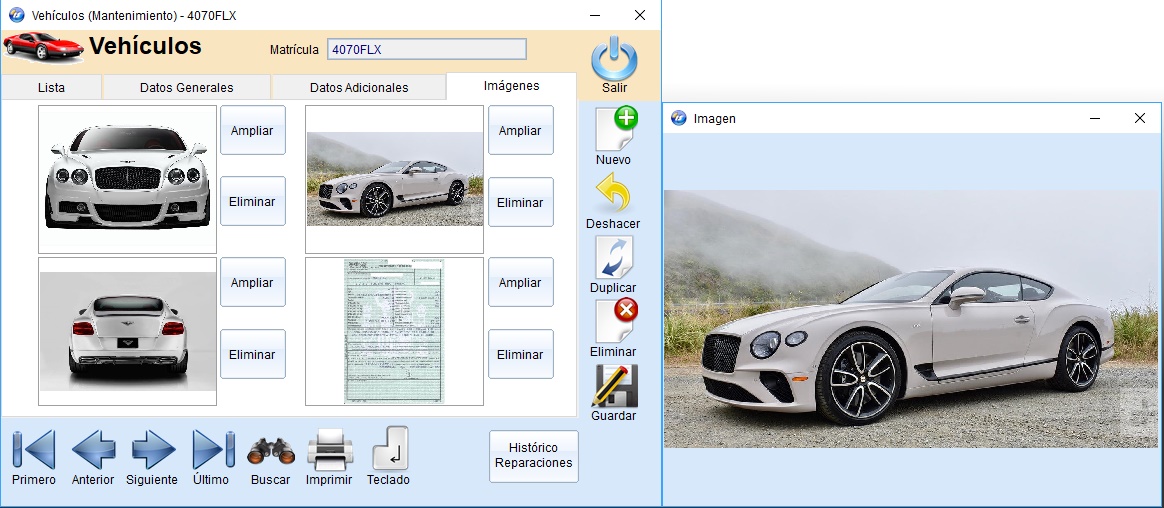The width and height of the screenshot is (1164, 508).
Task: Delete the scanned document image with Eliminar
Action: 520,355
